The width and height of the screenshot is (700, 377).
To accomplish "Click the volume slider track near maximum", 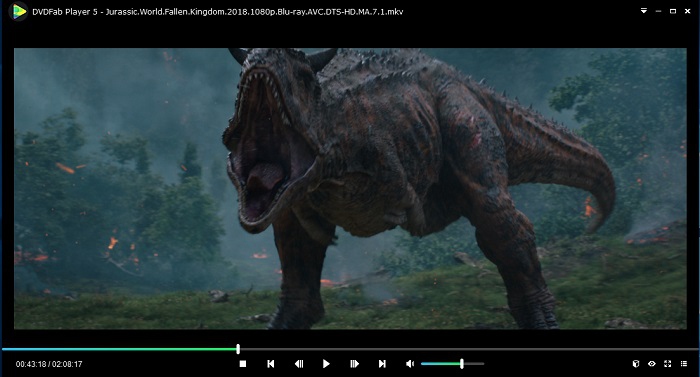I will [x=480, y=364].
